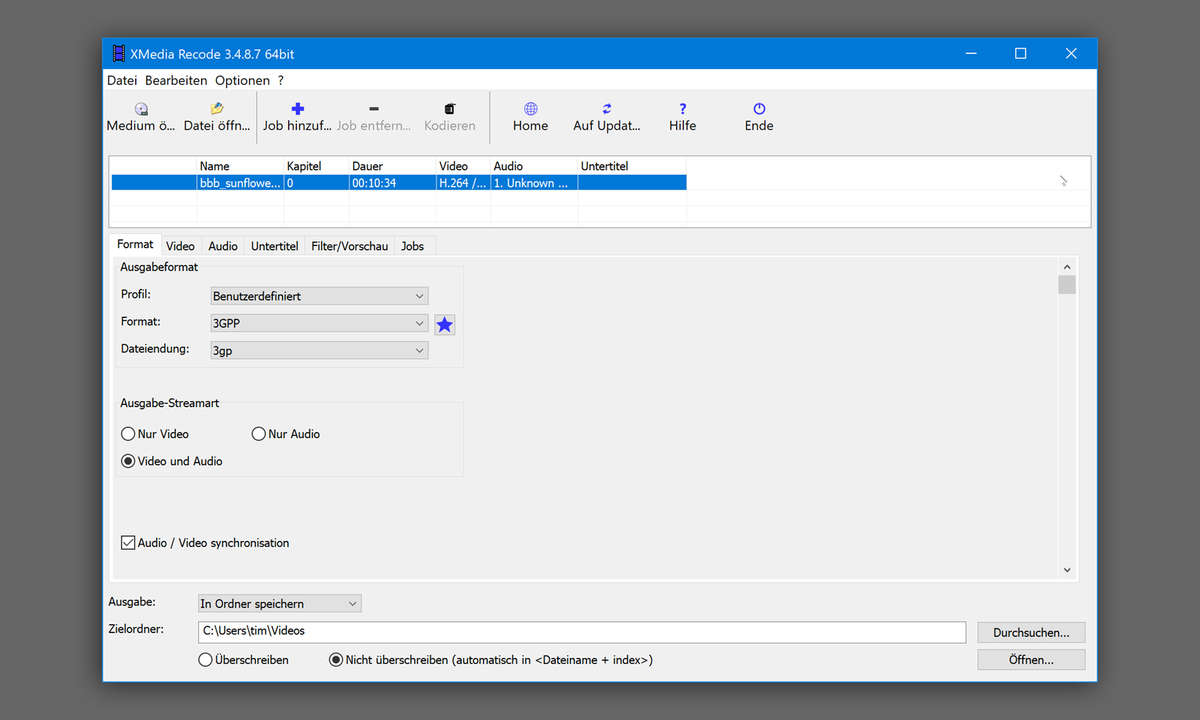1200x720 pixels.
Task: Select Nur Audio radio button
Action: 259,434
